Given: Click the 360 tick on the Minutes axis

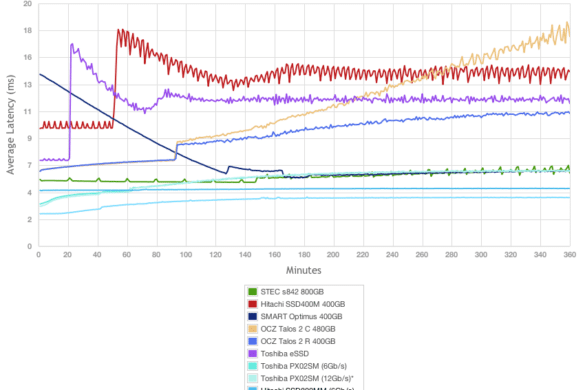Looking at the screenshot, I should pyautogui.click(x=570, y=255).
